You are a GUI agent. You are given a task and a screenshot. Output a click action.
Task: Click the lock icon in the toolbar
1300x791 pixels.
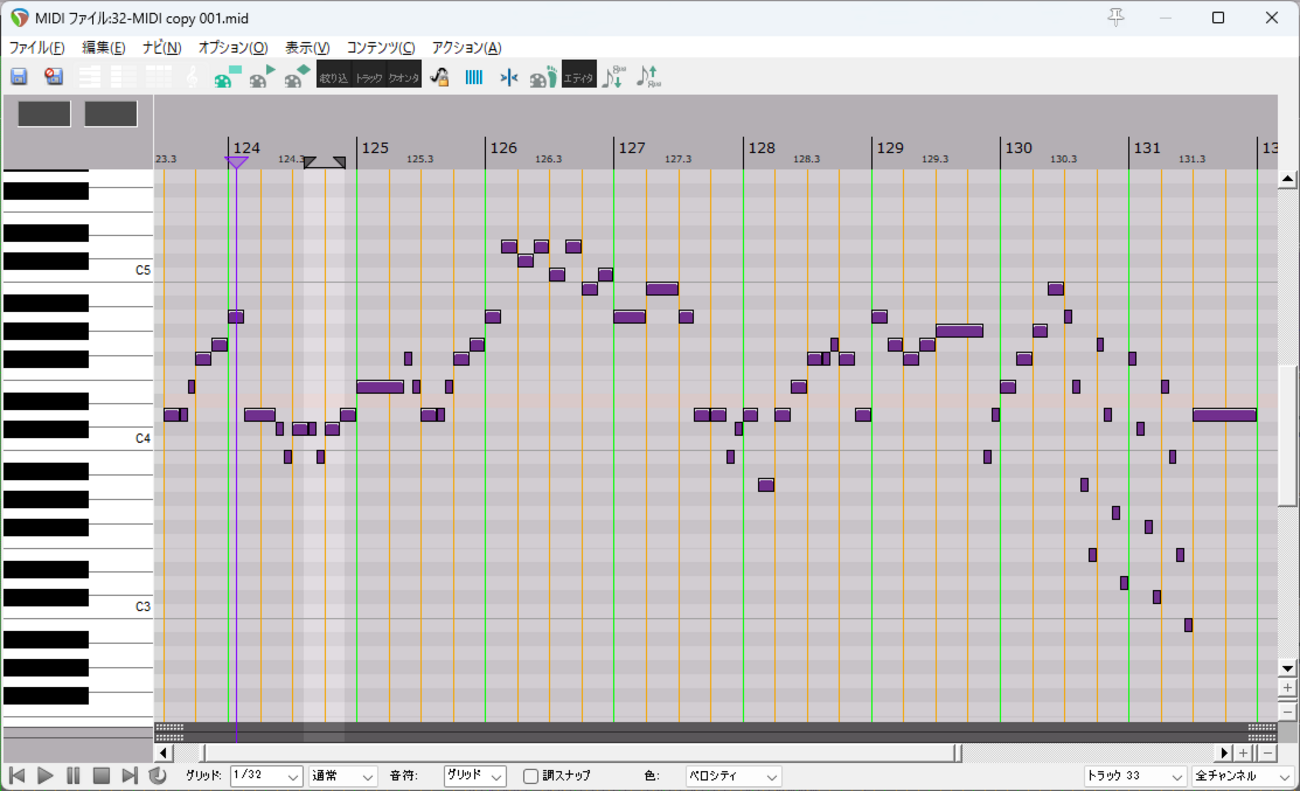[439, 76]
